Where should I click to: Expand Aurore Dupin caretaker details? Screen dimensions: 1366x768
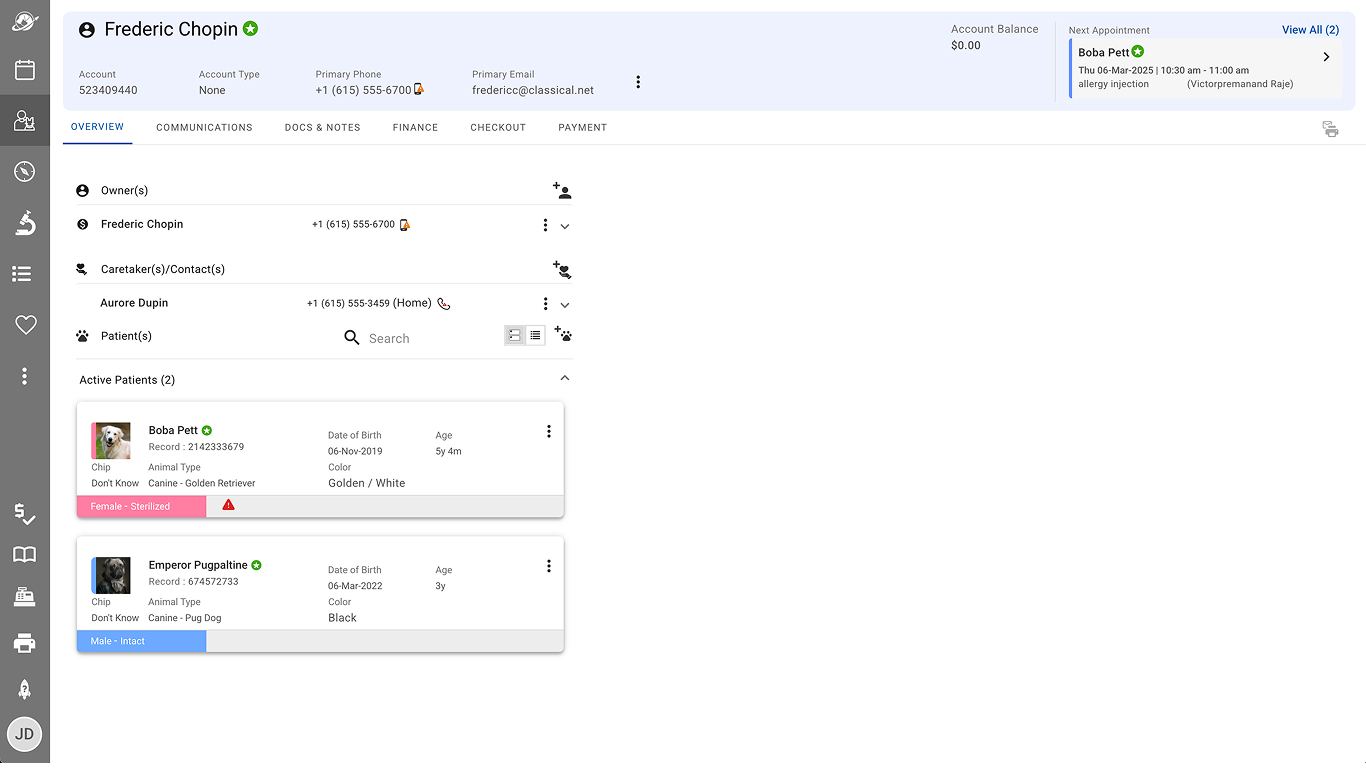pyautogui.click(x=565, y=305)
